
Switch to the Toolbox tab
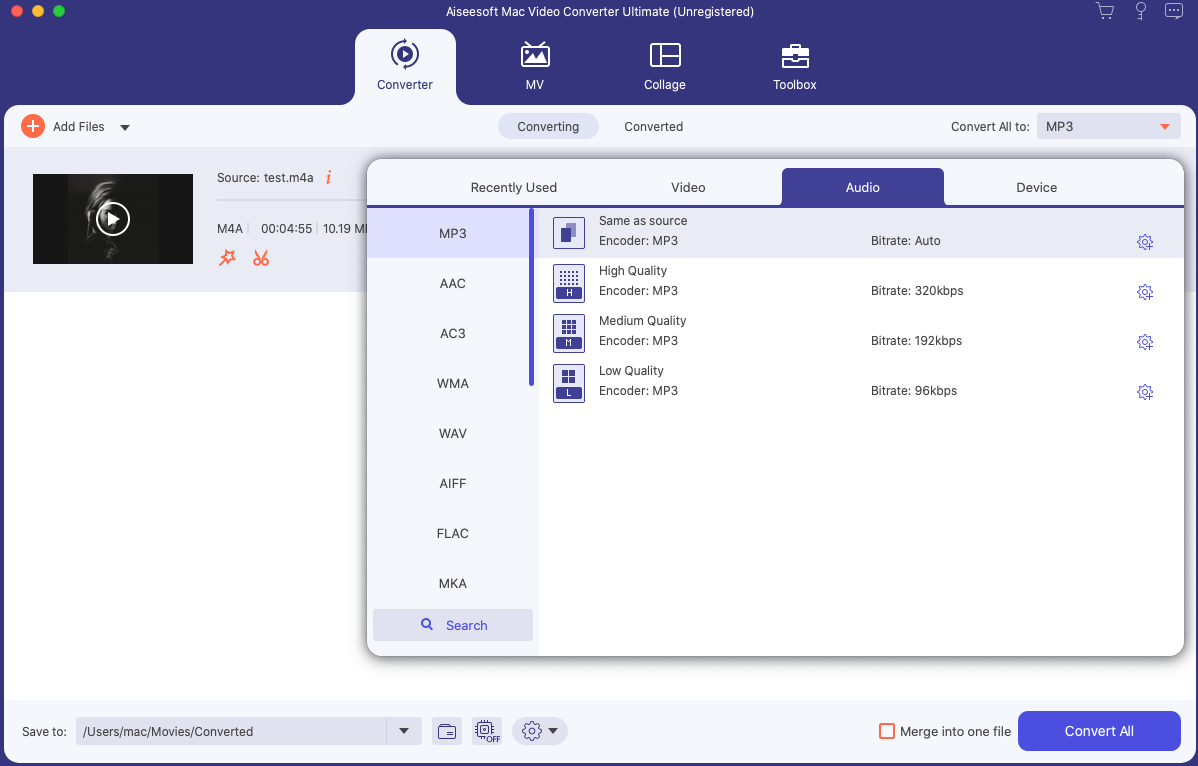click(x=795, y=66)
